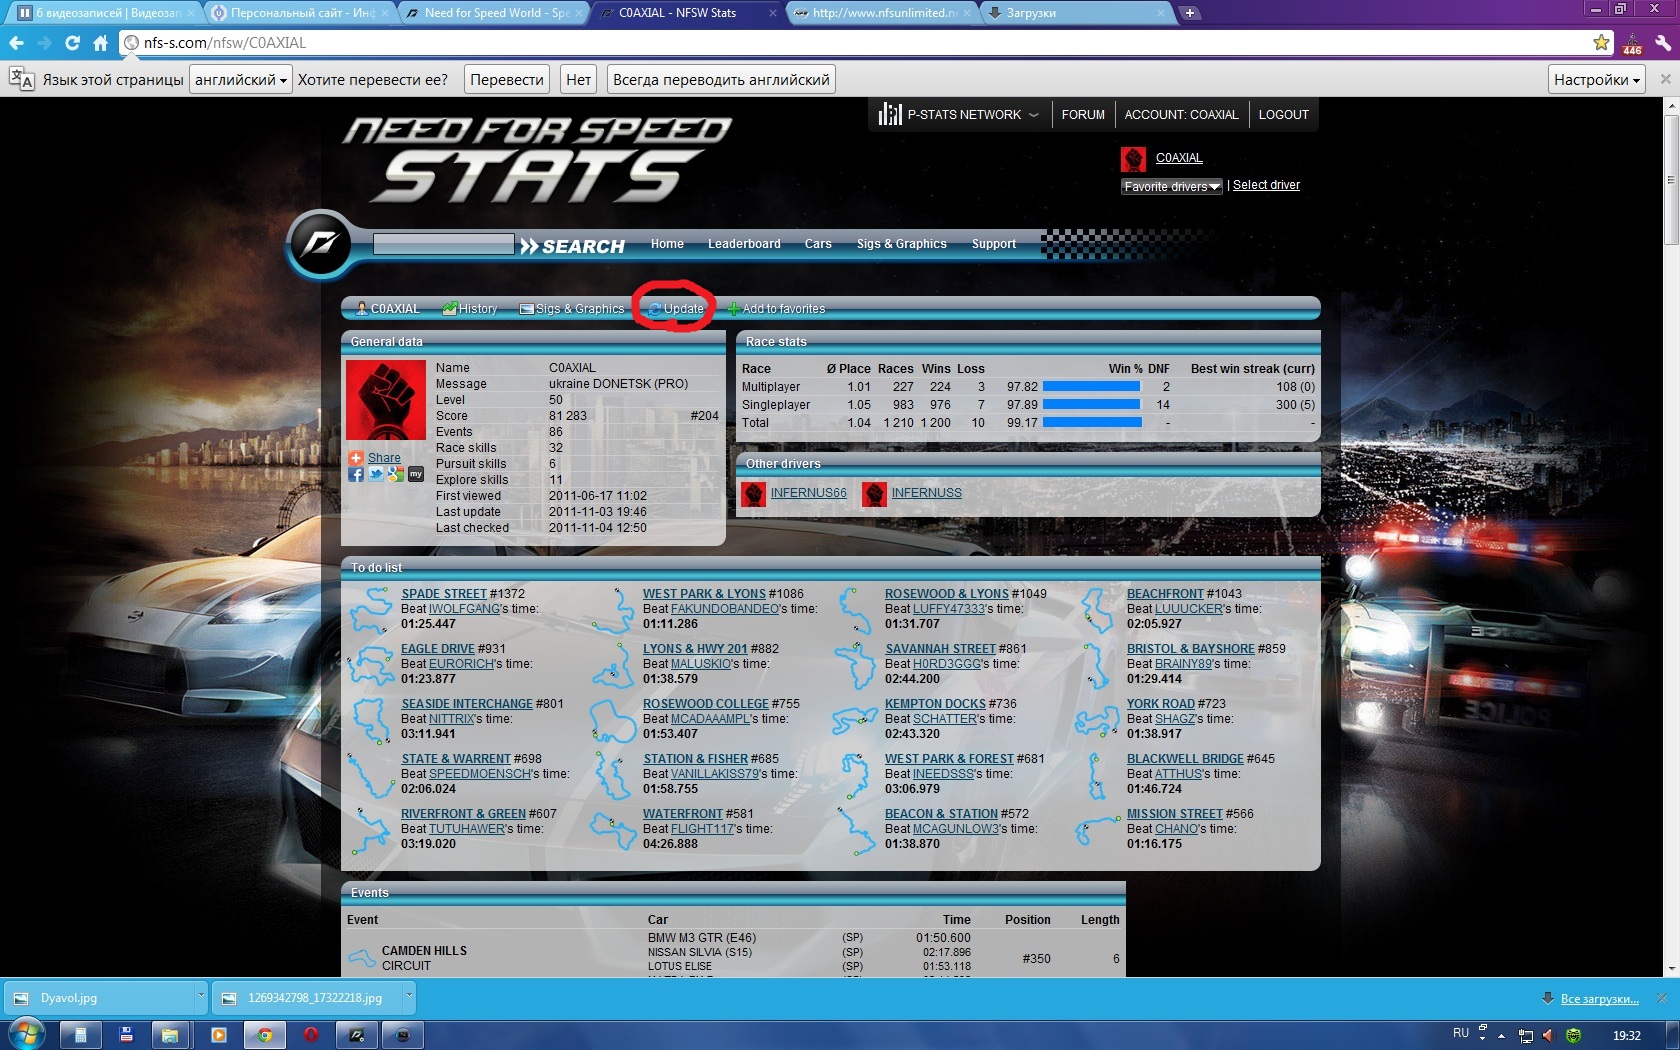Click the Need for Speed taskbar icon
The height and width of the screenshot is (1050, 1680).
(357, 1035)
